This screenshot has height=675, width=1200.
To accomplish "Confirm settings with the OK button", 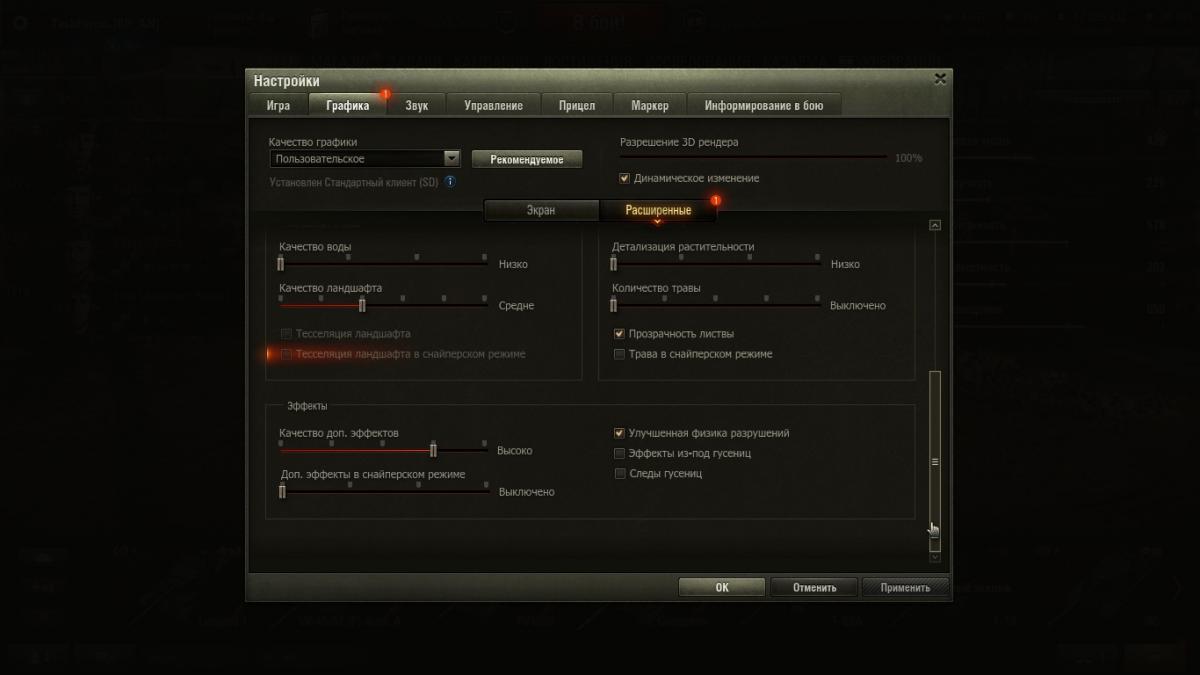I will tap(722, 588).
